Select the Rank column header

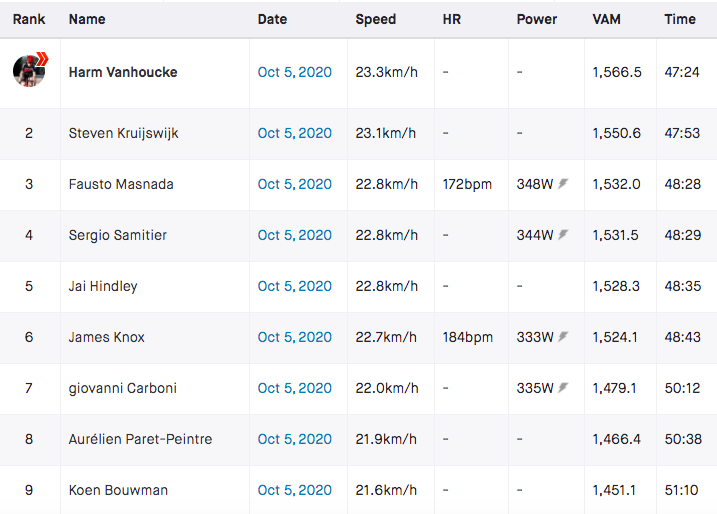29,19
